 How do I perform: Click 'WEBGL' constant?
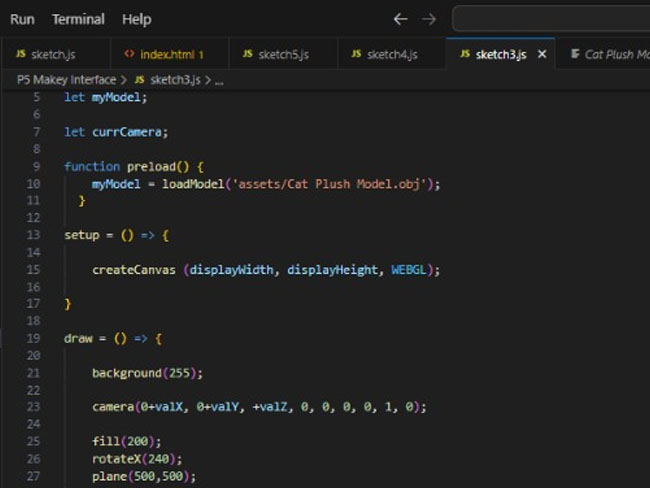[409, 270]
